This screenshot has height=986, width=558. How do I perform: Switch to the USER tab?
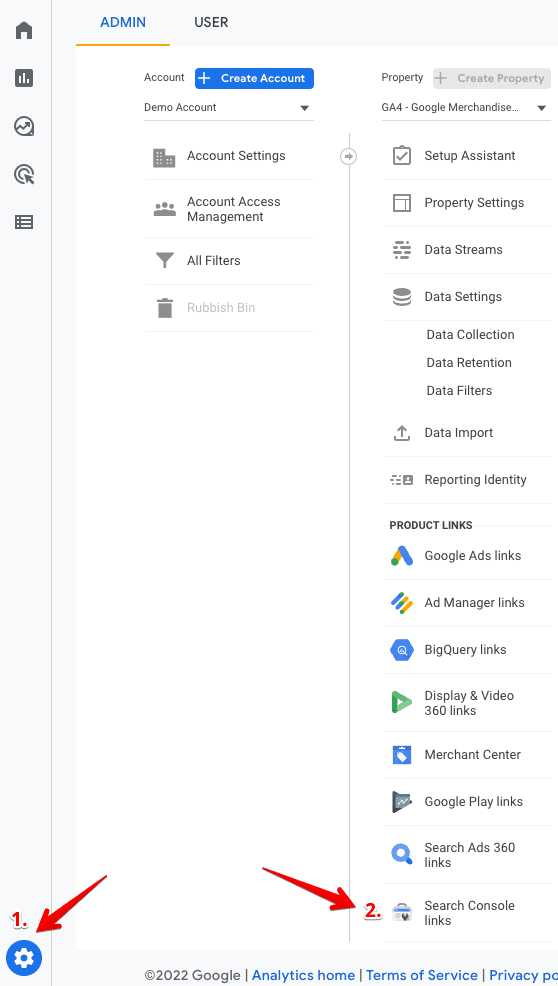point(211,23)
